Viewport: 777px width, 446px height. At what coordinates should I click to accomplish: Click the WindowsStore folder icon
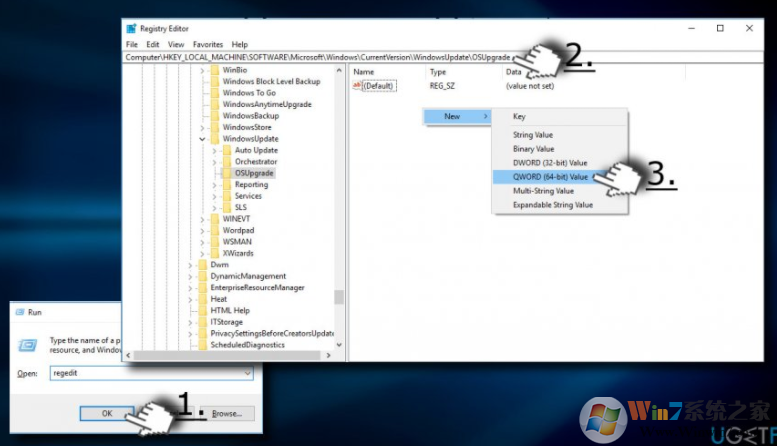point(215,127)
